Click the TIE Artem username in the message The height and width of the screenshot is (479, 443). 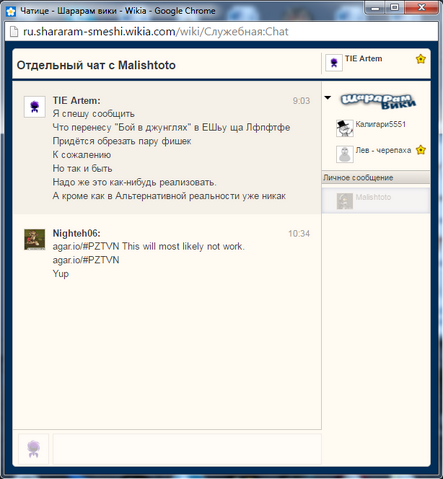[76, 100]
